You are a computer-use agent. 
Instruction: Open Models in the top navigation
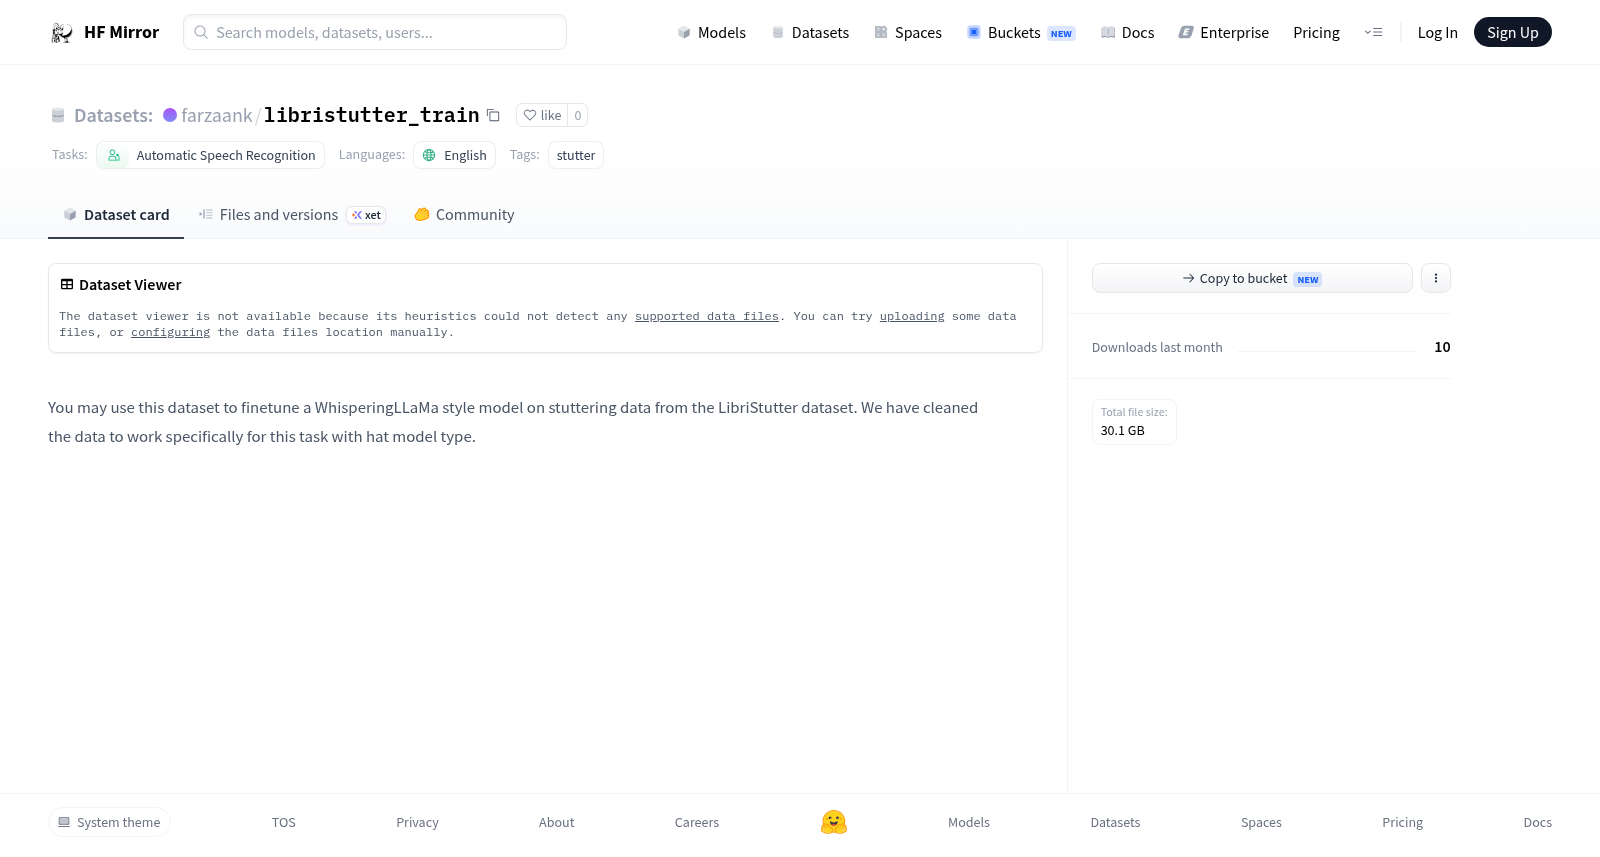coord(711,32)
